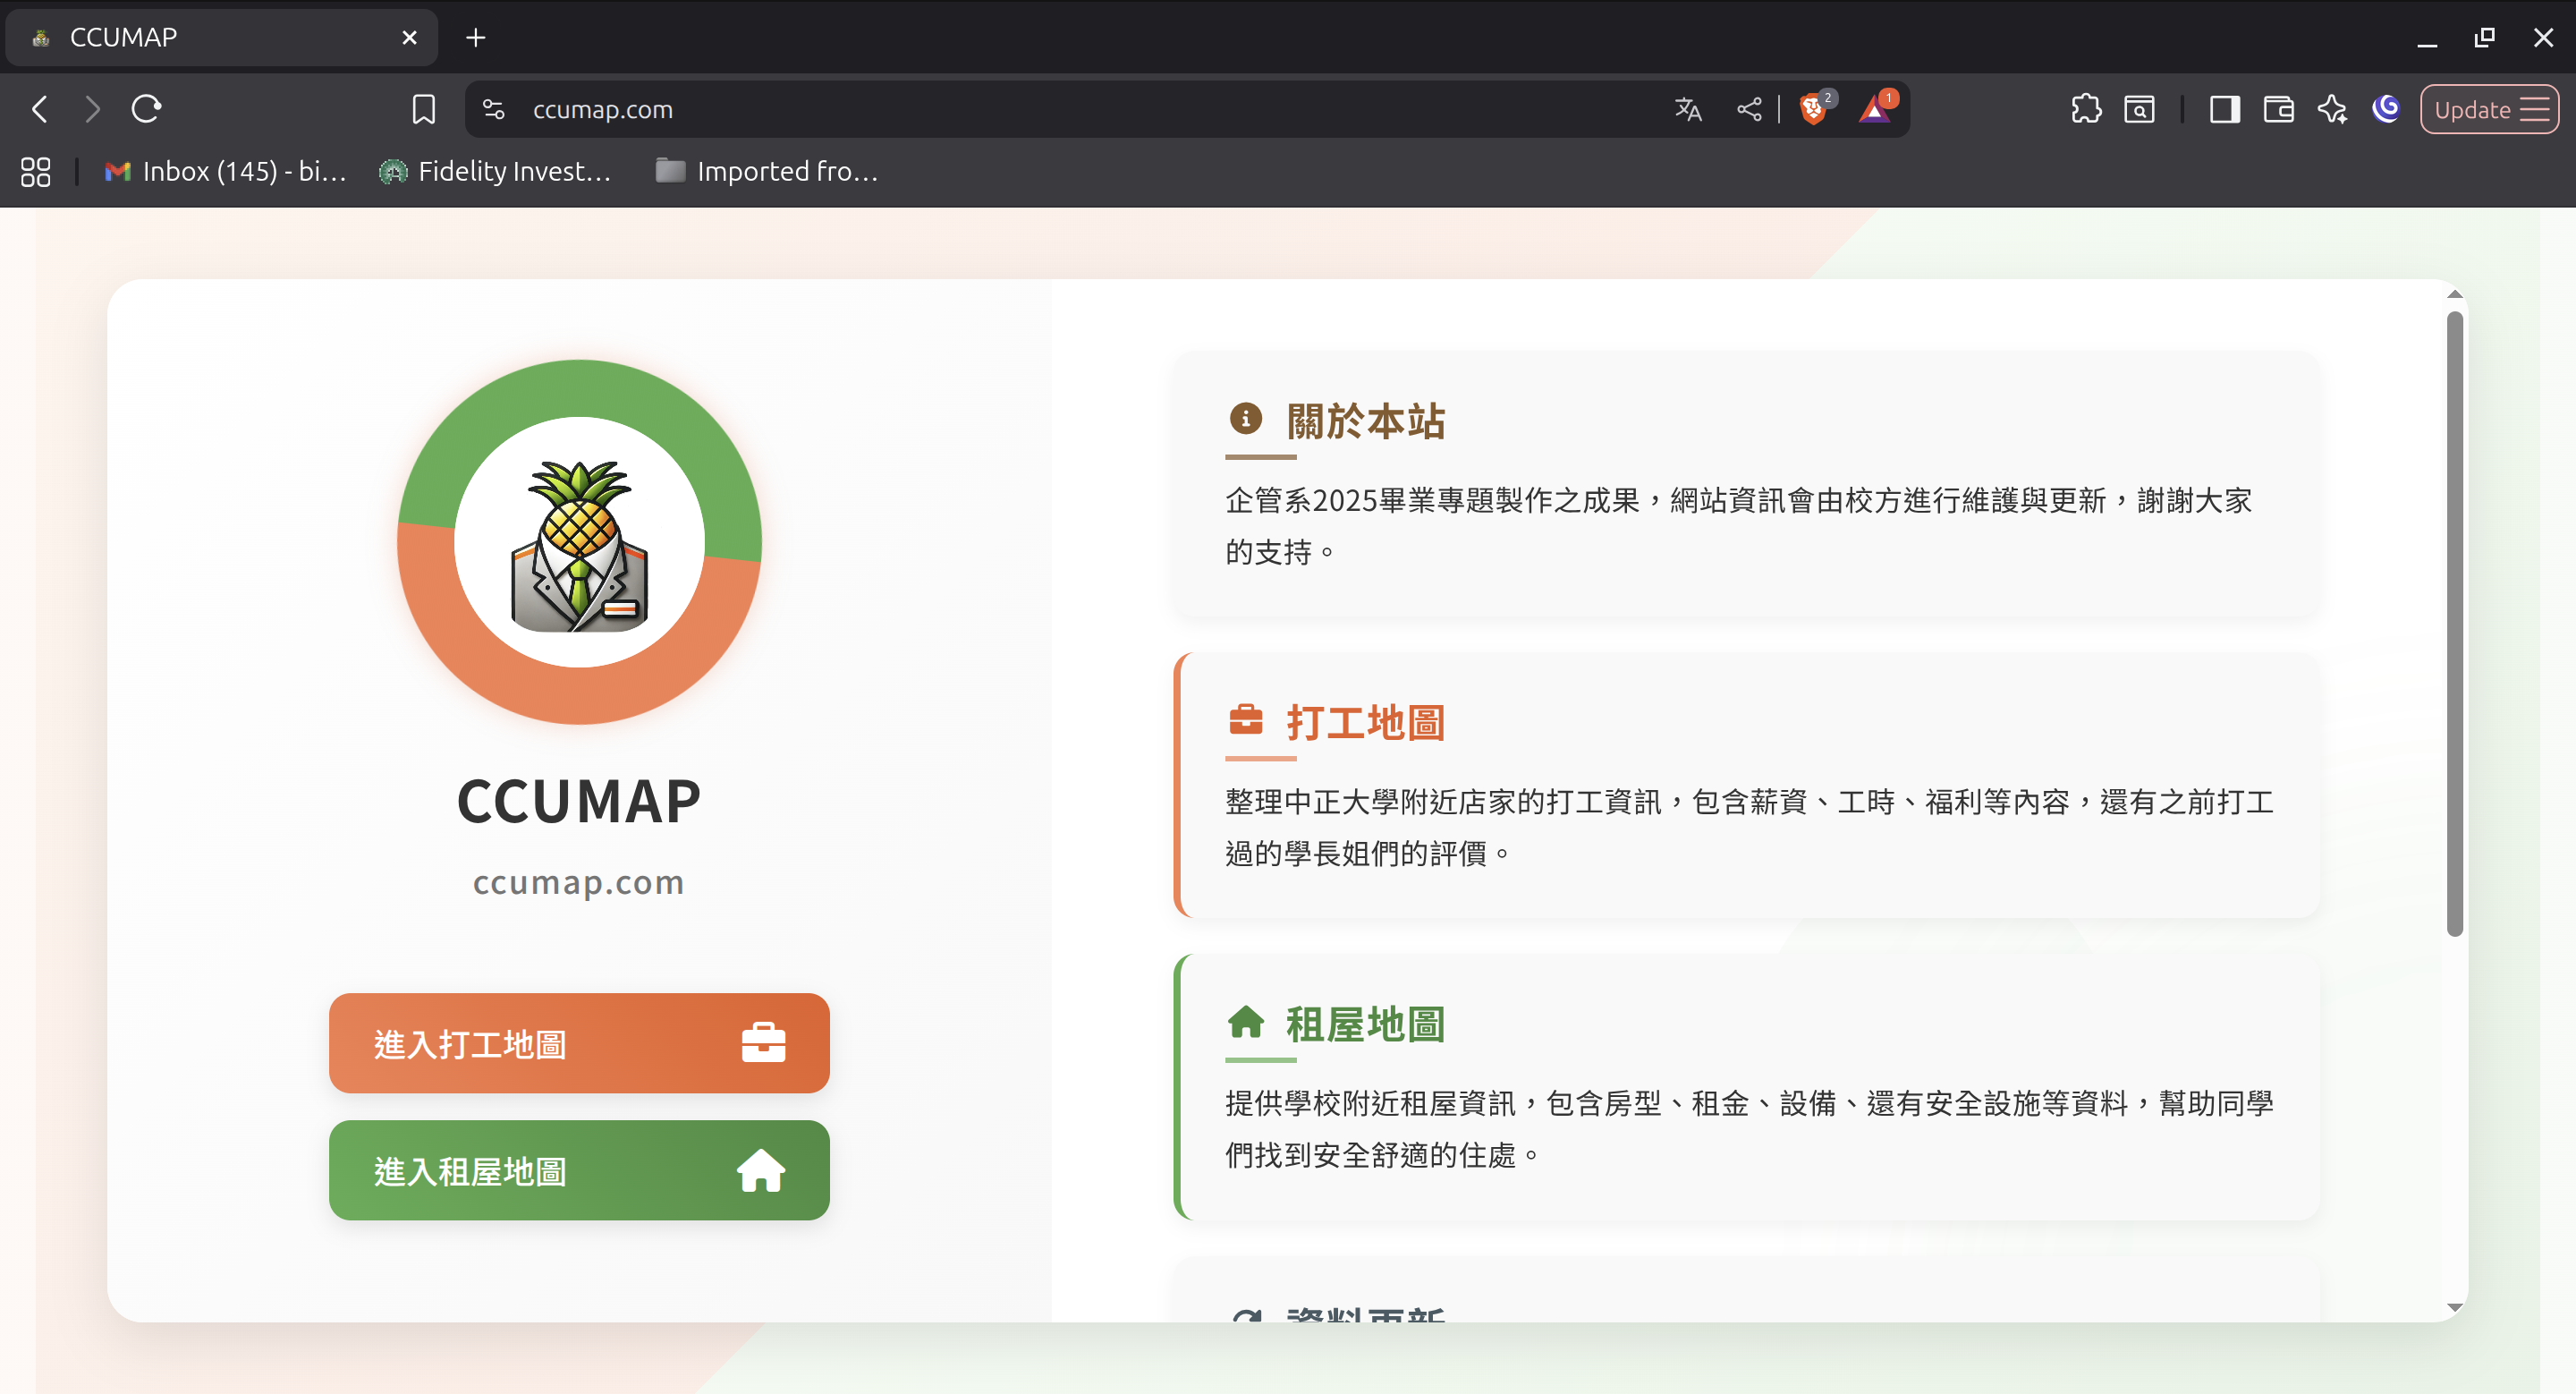Click 進入租屋地圖 green button
Viewport: 2576px width, 1394px height.
[578, 1171]
